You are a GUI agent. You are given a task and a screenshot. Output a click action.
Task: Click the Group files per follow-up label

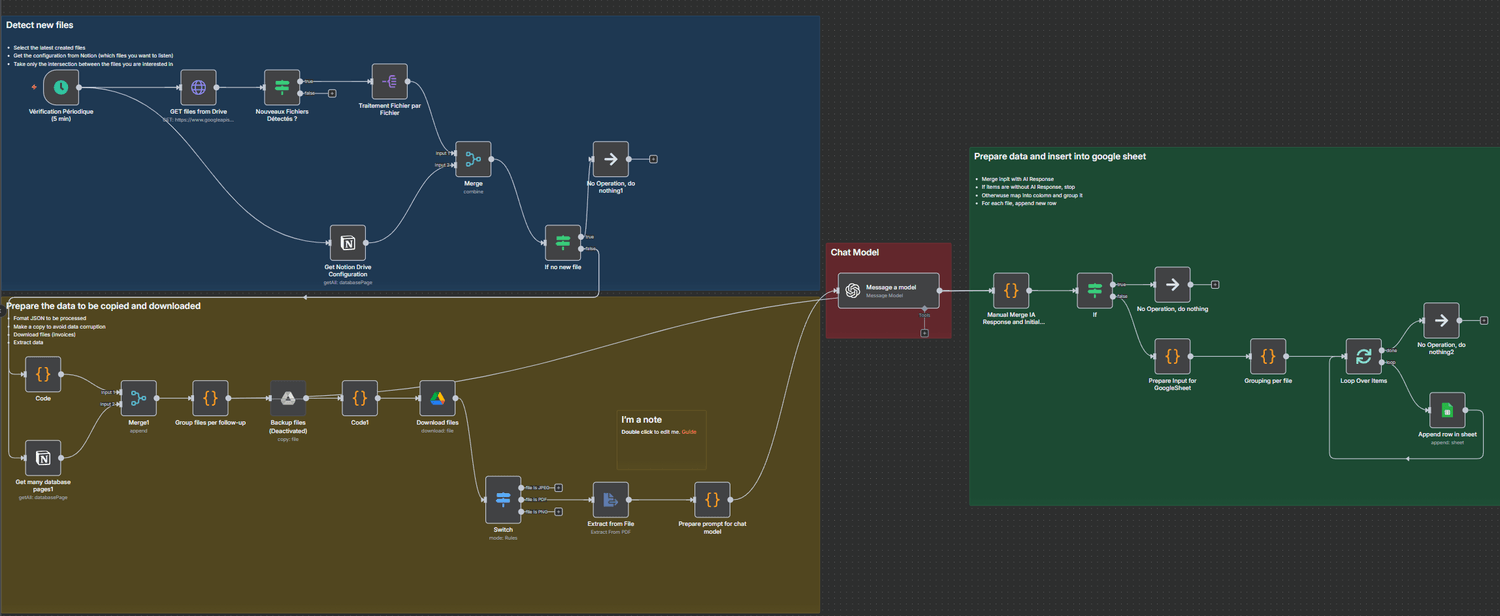pyautogui.click(x=210, y=423)
